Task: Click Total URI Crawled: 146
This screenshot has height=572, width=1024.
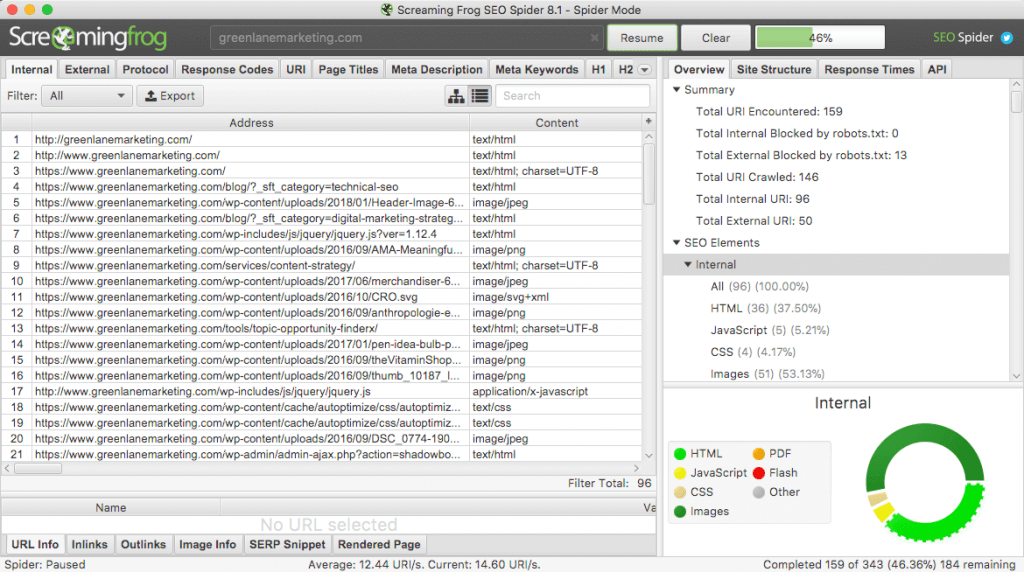Action: click(757, 177)
